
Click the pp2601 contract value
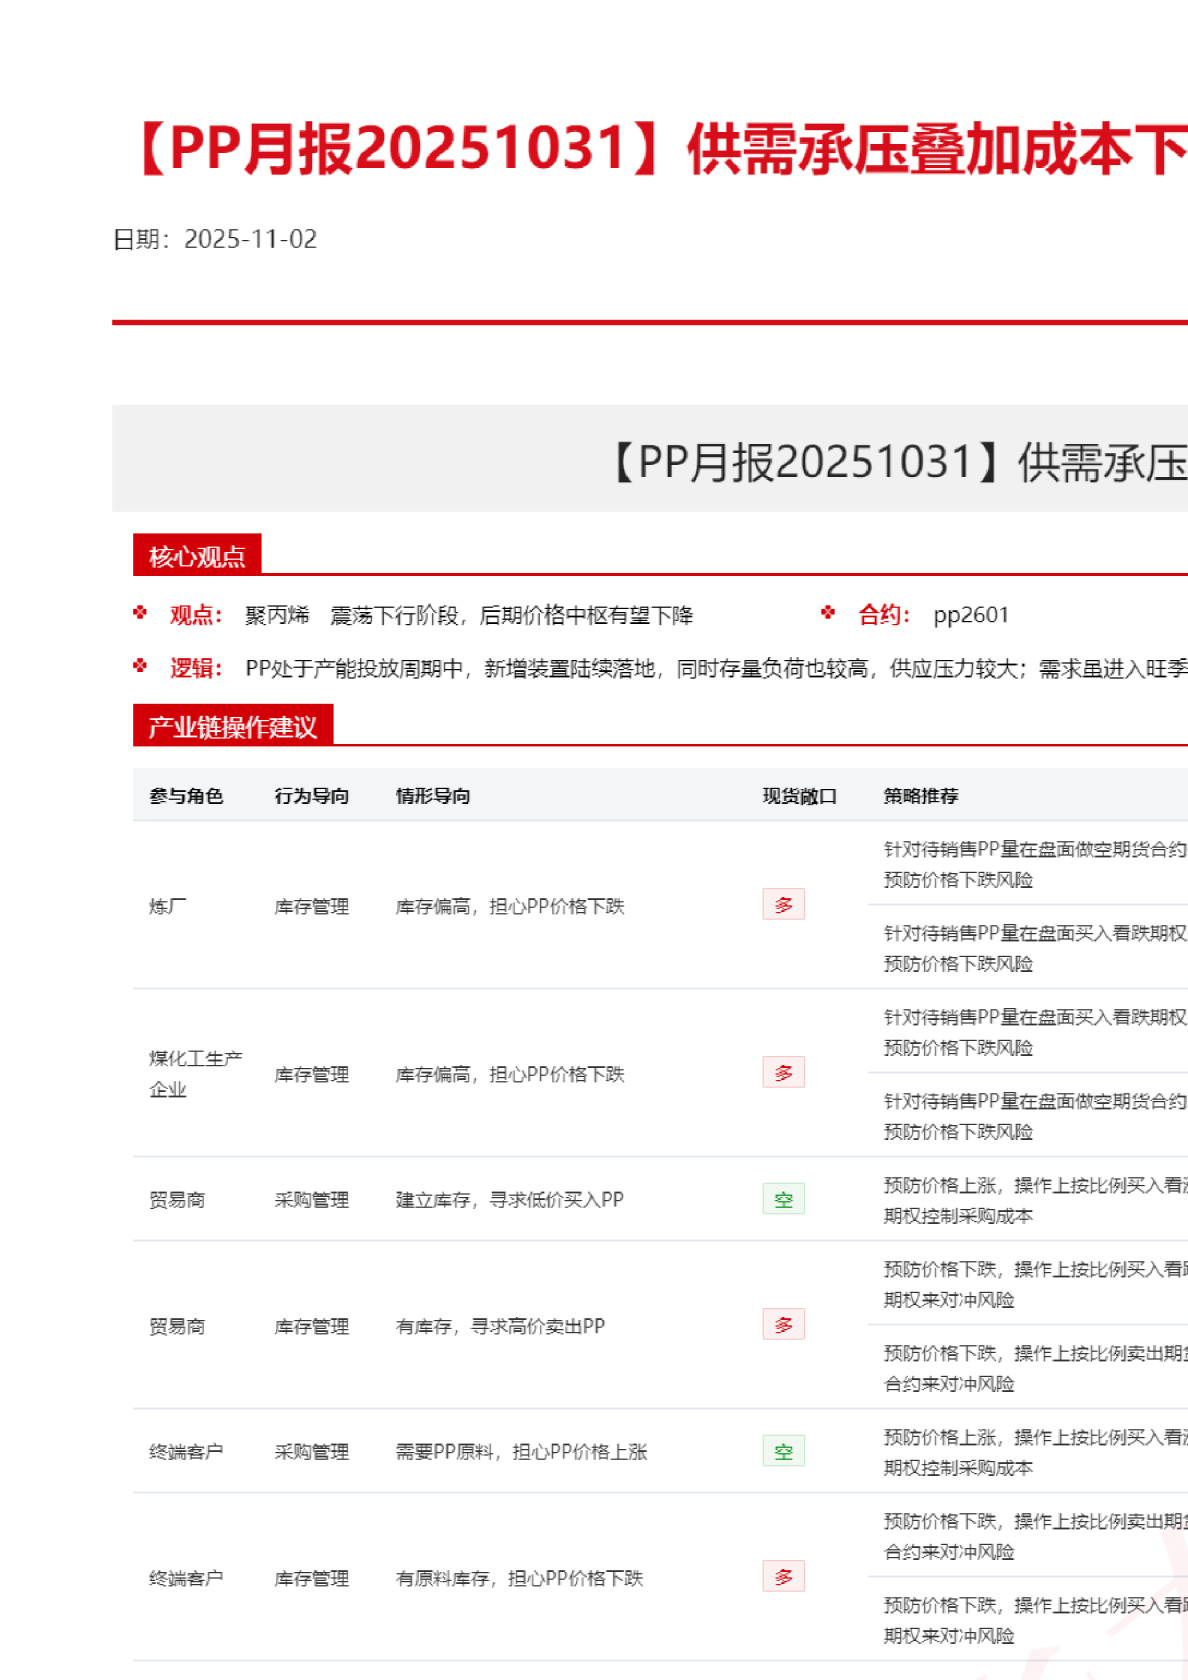971,615
